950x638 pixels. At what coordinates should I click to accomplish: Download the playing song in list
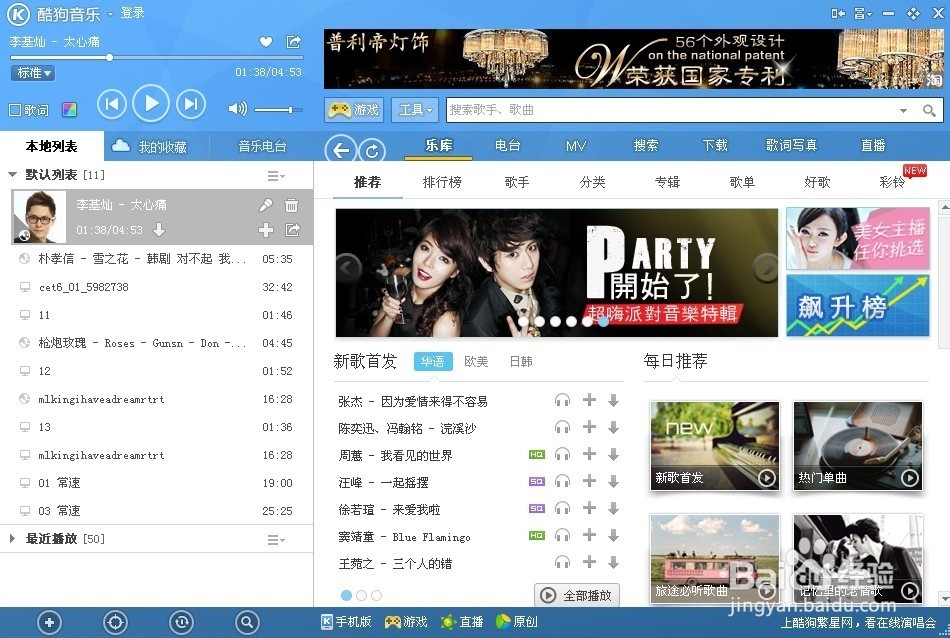[x=159, y=230]
